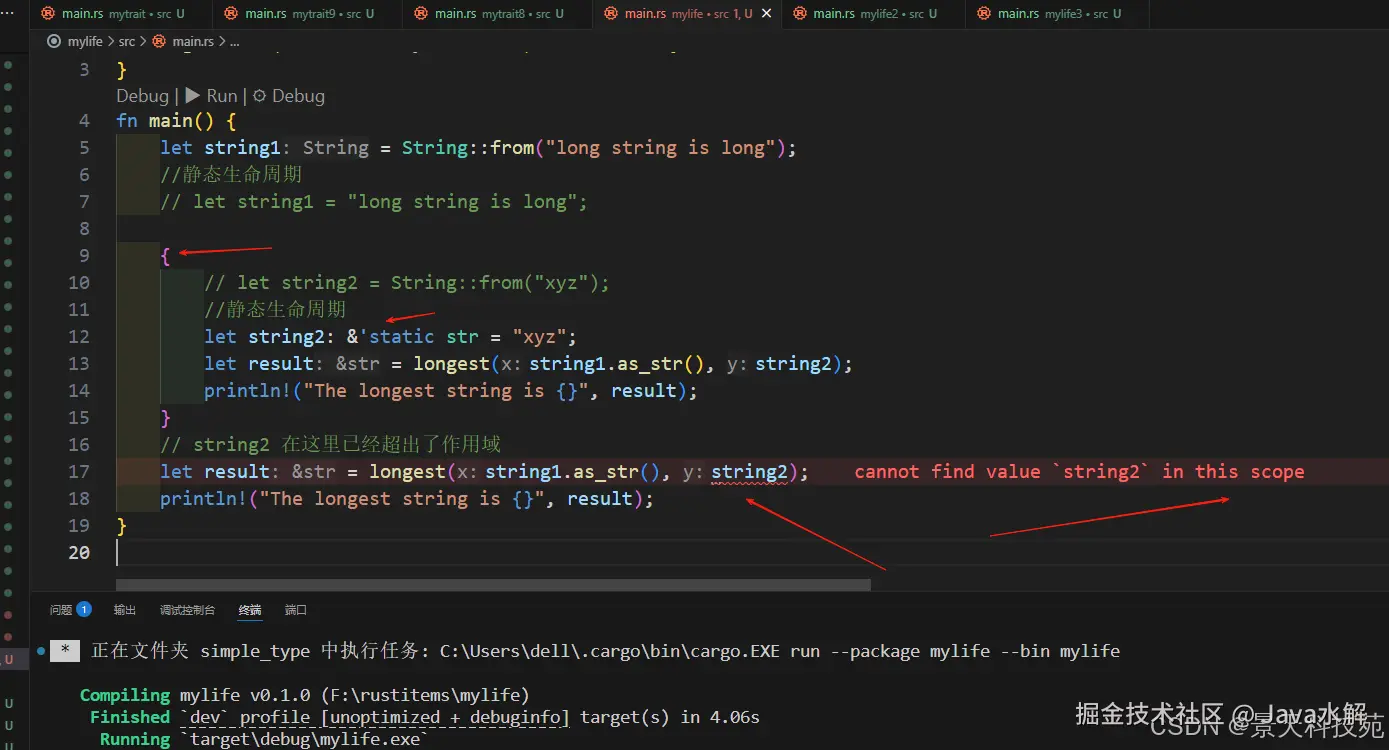Click the first Debug code lens above fn main
Screen dimensions: 1389x750
tap(143, 96)
